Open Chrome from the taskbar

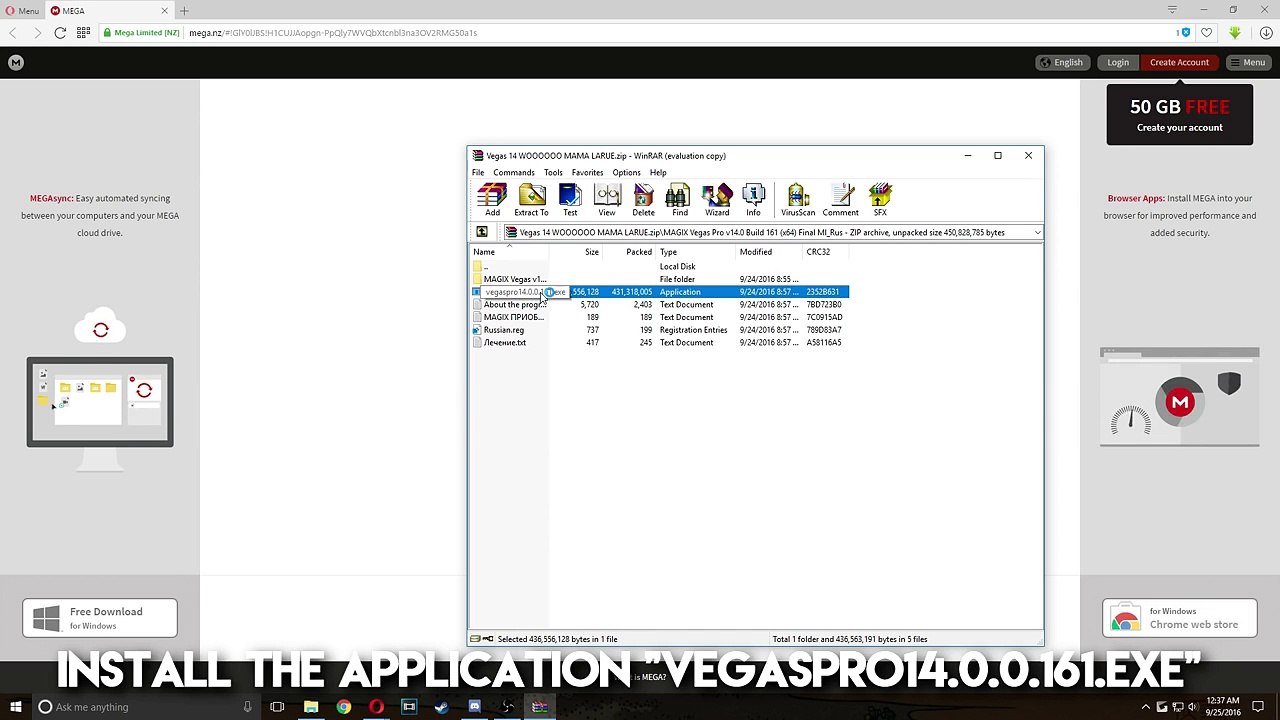[343, 707]
